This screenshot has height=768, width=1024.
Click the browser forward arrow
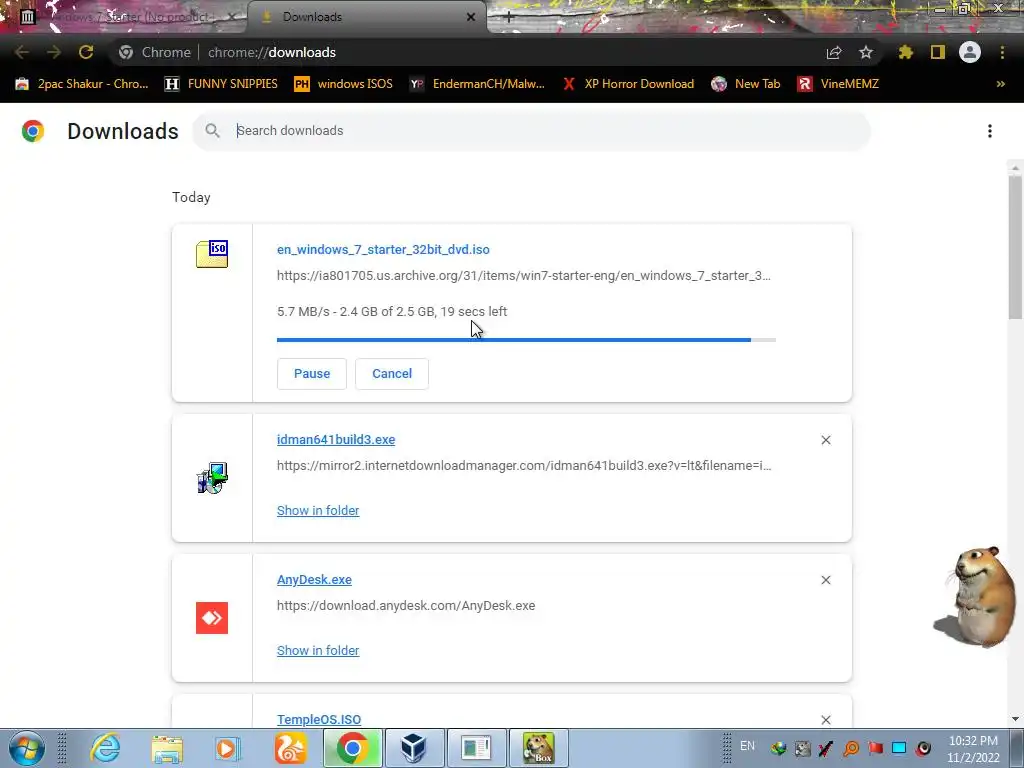click(54, 52)
